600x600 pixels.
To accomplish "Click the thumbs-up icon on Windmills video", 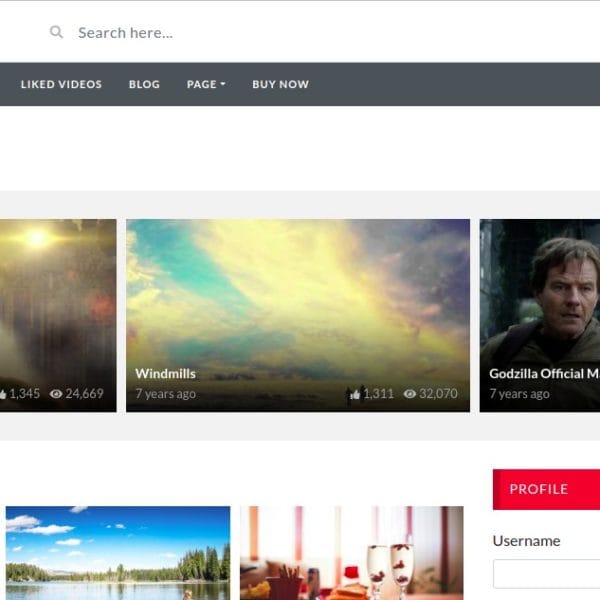I will pyautogui.click(x=354, y=394).
